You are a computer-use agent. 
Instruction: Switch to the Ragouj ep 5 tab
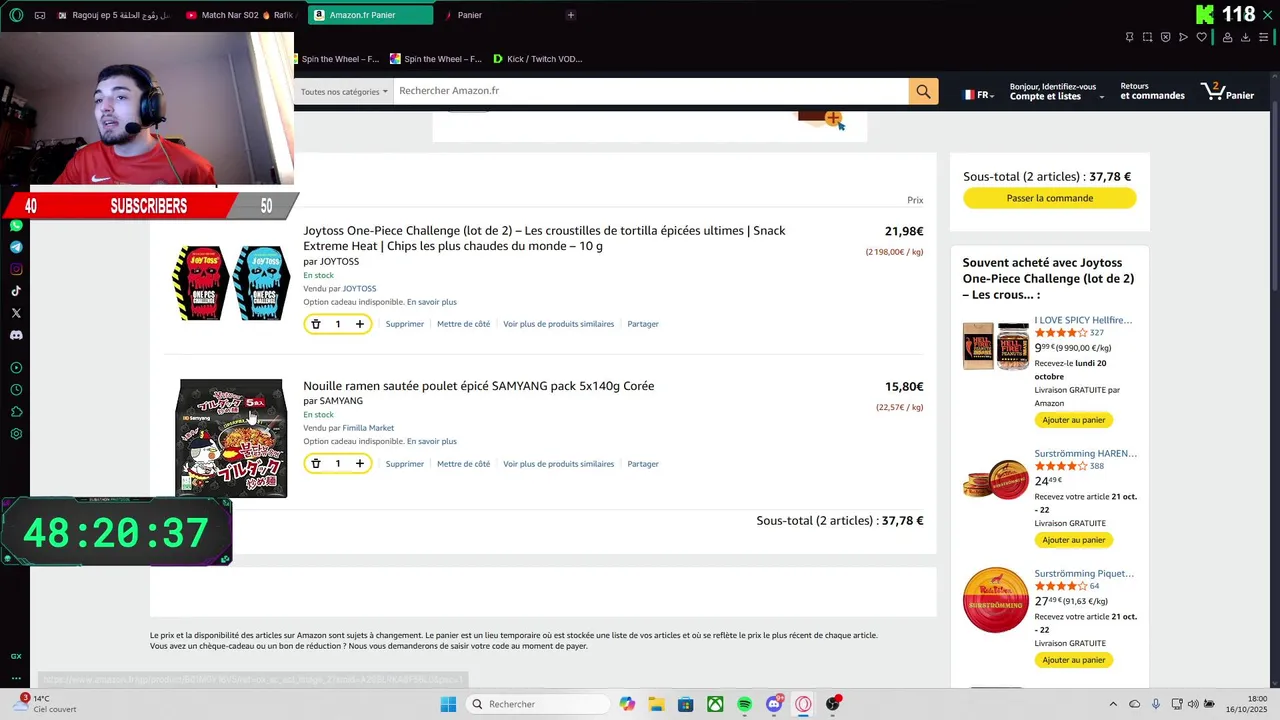pyautogui.click(x=114, y=15)
